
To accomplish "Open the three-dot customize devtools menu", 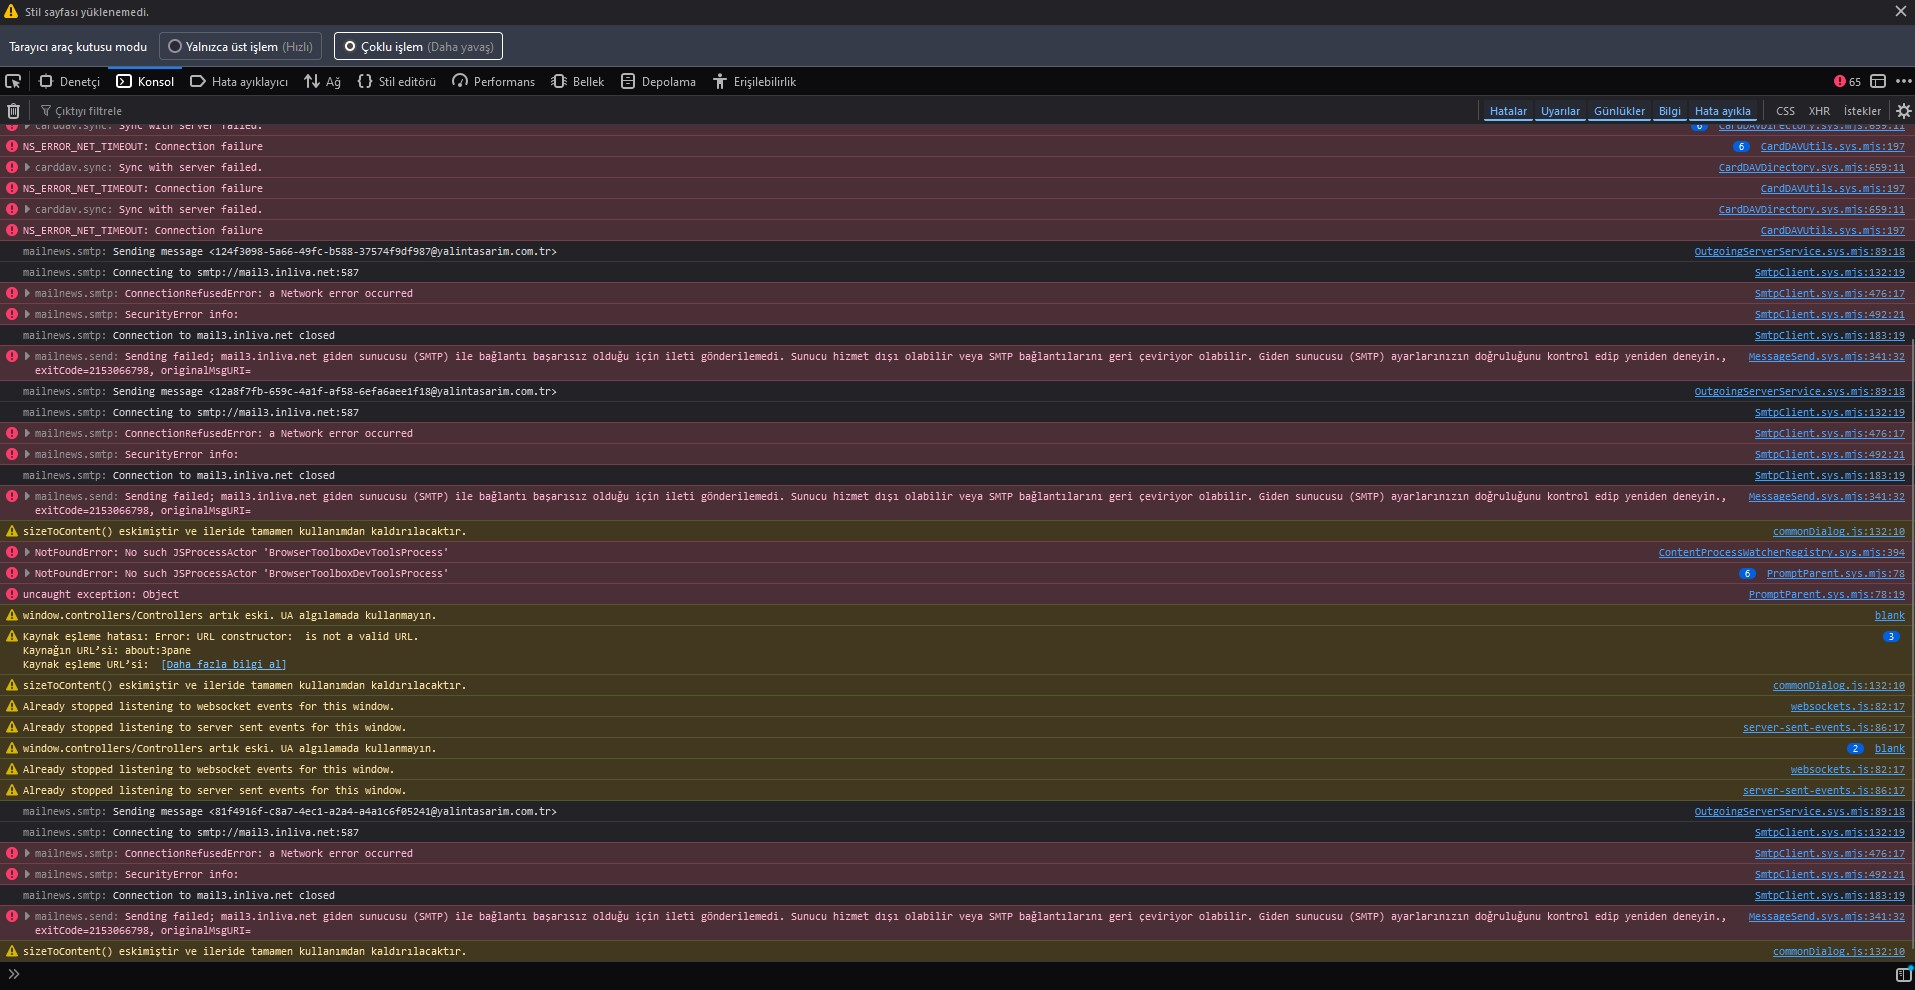I will coord(1902,81).
